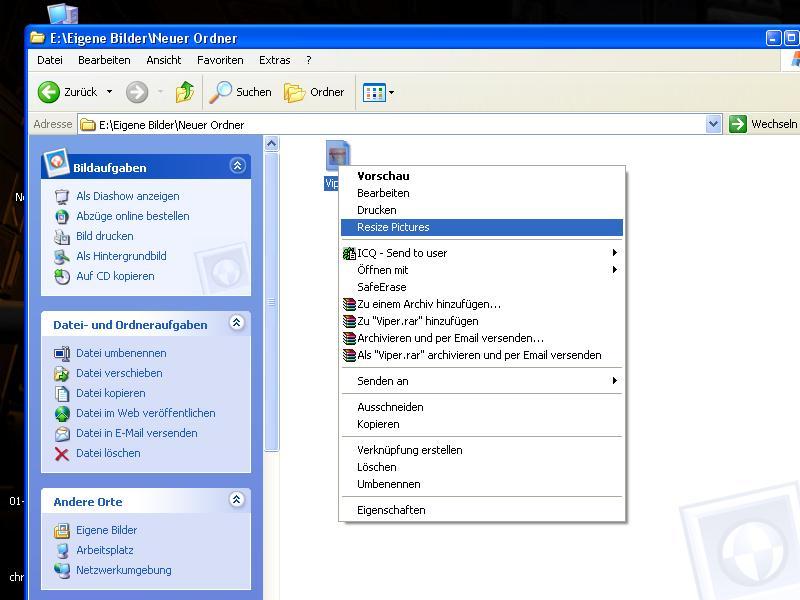Click the greyed forward arrow icon
Viewport: 800px width, 600px height.
137,92
